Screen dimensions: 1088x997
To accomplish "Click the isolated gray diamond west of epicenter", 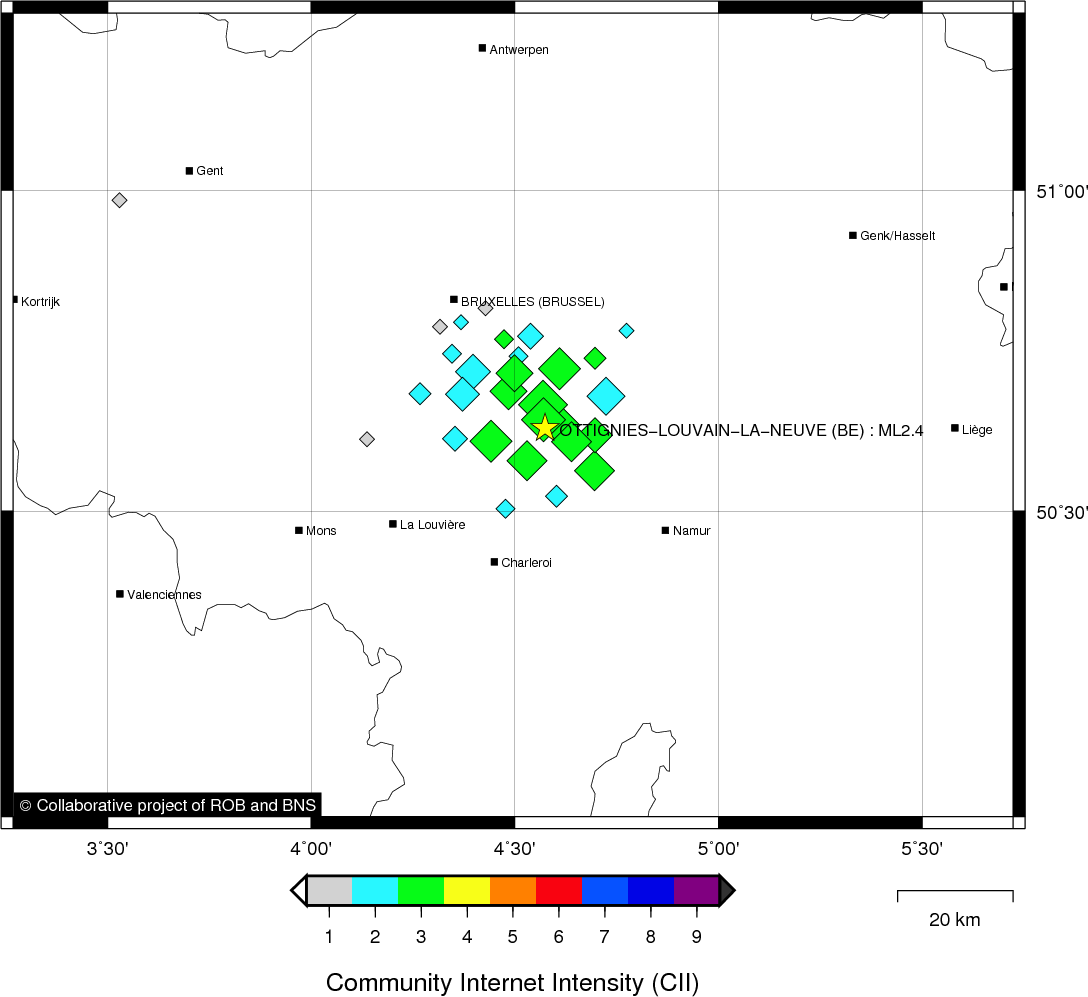I will click(x=367, y=439).
